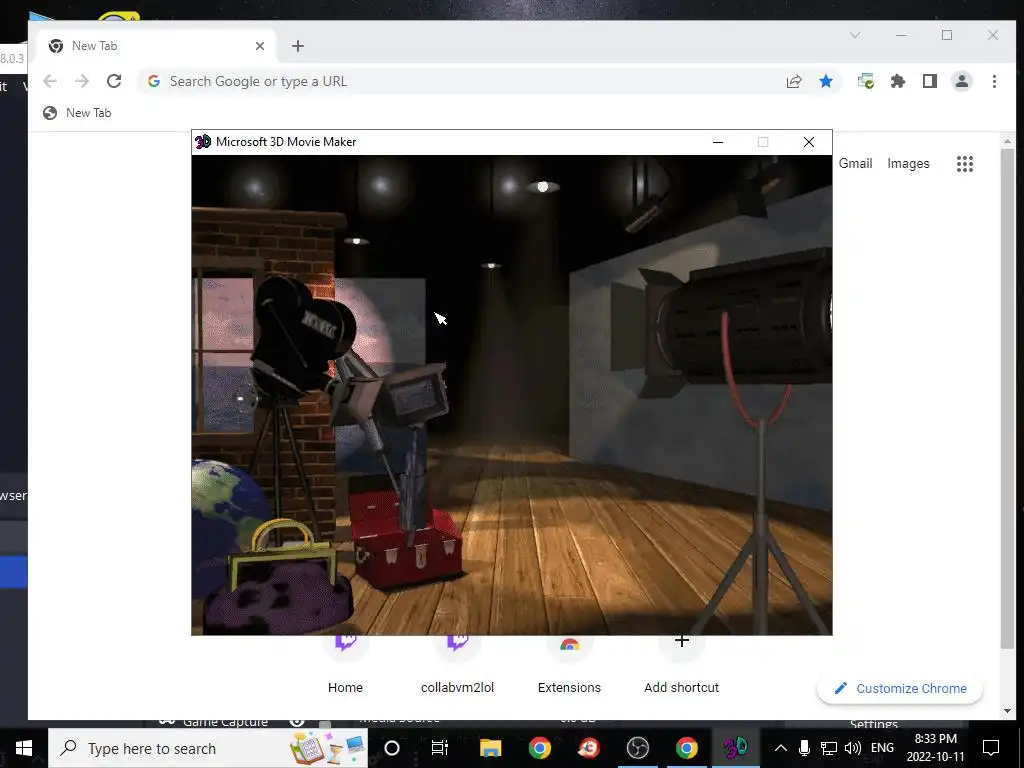Open the second Chrome taskbar icon
The image size is (1024, 768).
686,748
